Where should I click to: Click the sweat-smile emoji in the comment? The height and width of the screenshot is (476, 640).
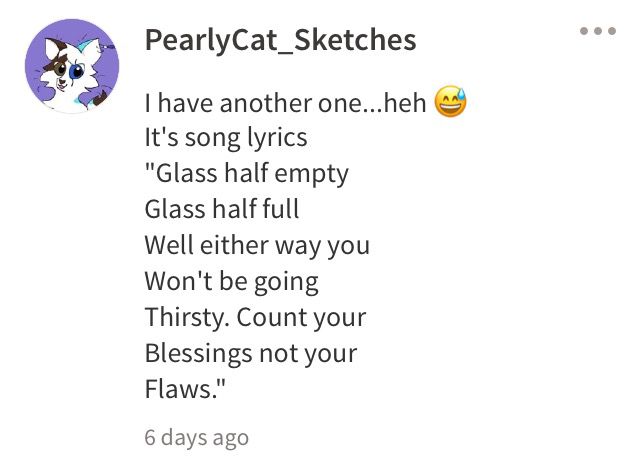click(450, 102)
